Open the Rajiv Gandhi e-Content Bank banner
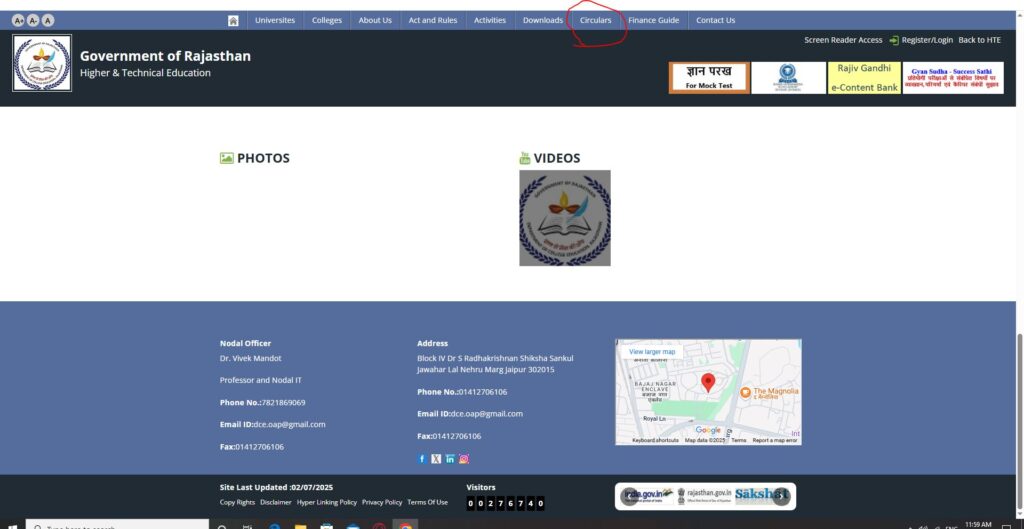Viewport: 1024px width, 529px height. pyautogui.click(x=865, y=78)
